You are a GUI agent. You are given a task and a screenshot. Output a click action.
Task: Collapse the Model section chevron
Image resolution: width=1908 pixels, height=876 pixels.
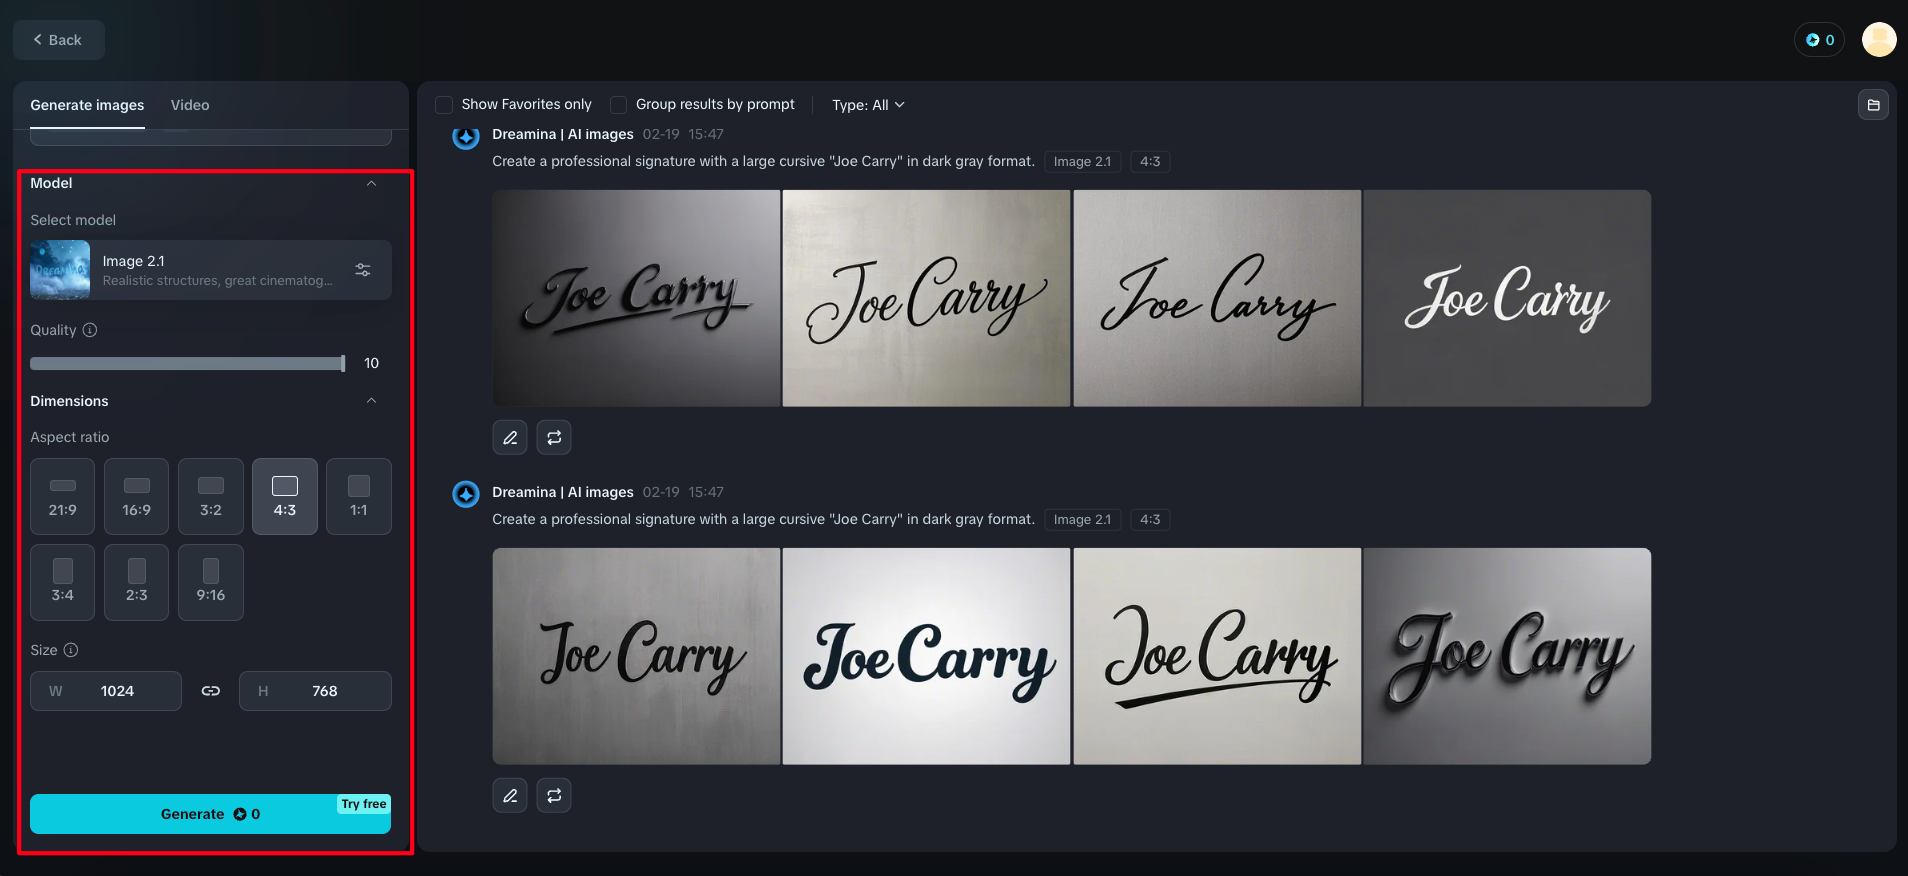click(371, 183)
